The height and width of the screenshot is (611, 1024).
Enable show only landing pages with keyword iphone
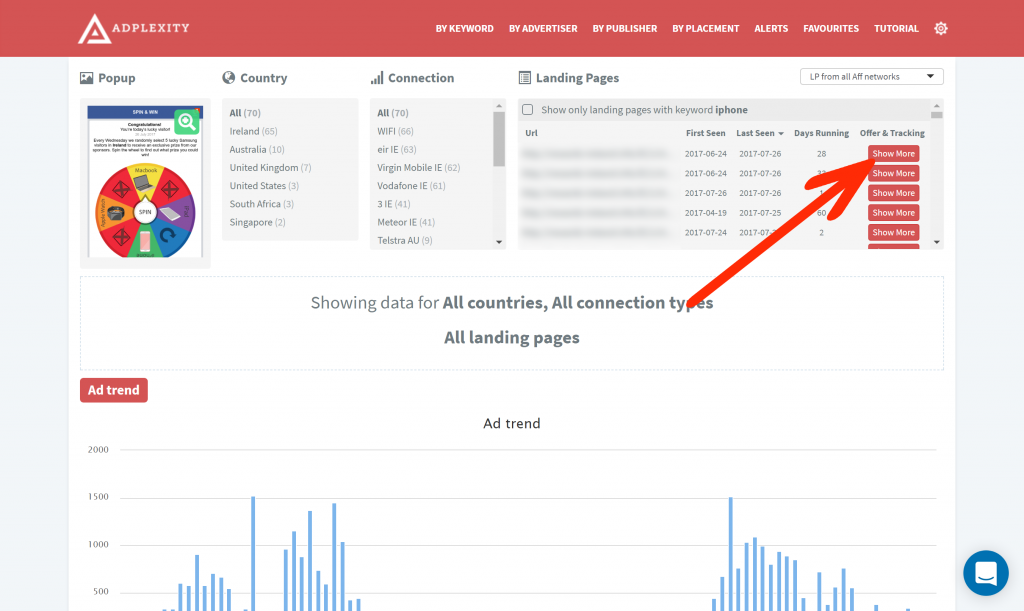528,110
